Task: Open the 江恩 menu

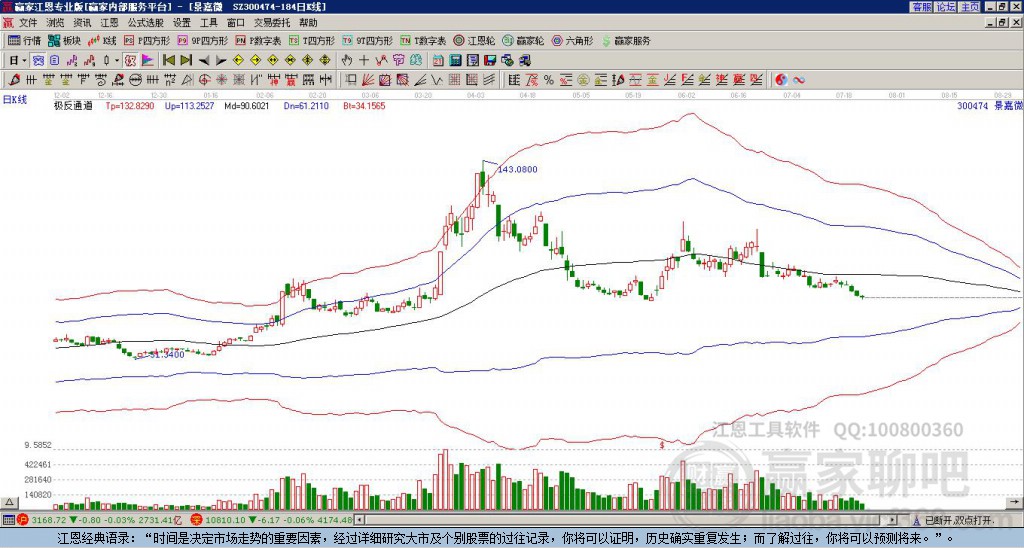Action: point(110,23)
